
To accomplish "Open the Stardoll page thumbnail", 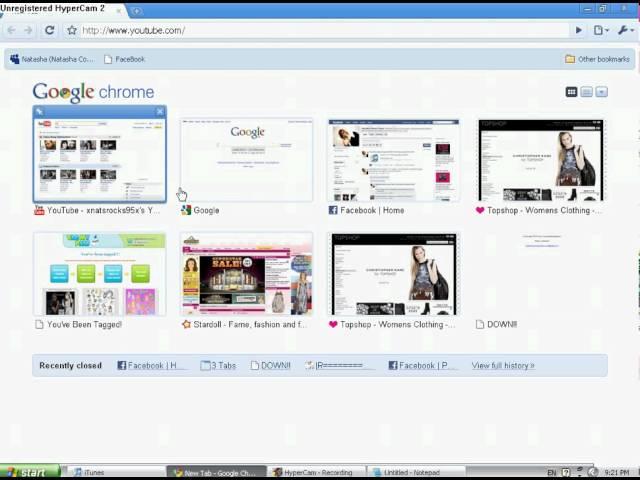I will (x=247, y=274).
